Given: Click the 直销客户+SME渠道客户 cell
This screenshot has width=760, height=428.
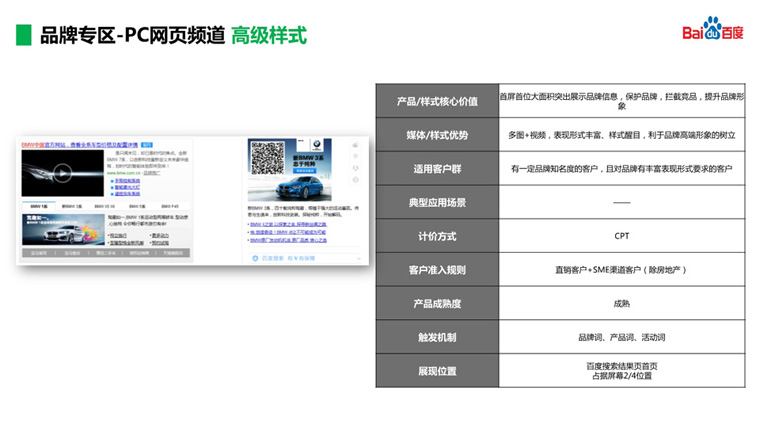Looking at the screenshot, I should pyautogui.click(x=622, y=269).
